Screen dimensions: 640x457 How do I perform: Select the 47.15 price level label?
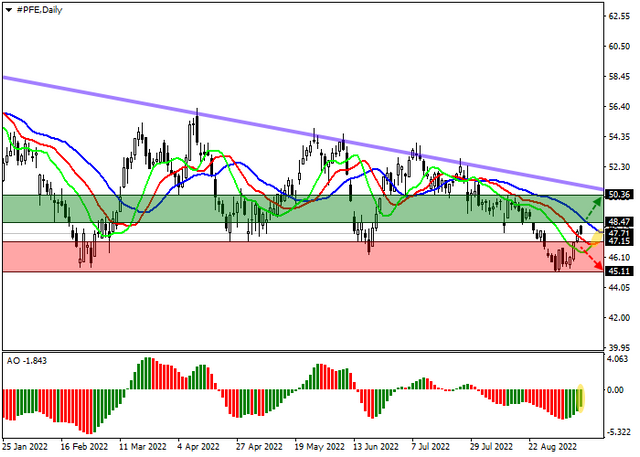point(619,241)
